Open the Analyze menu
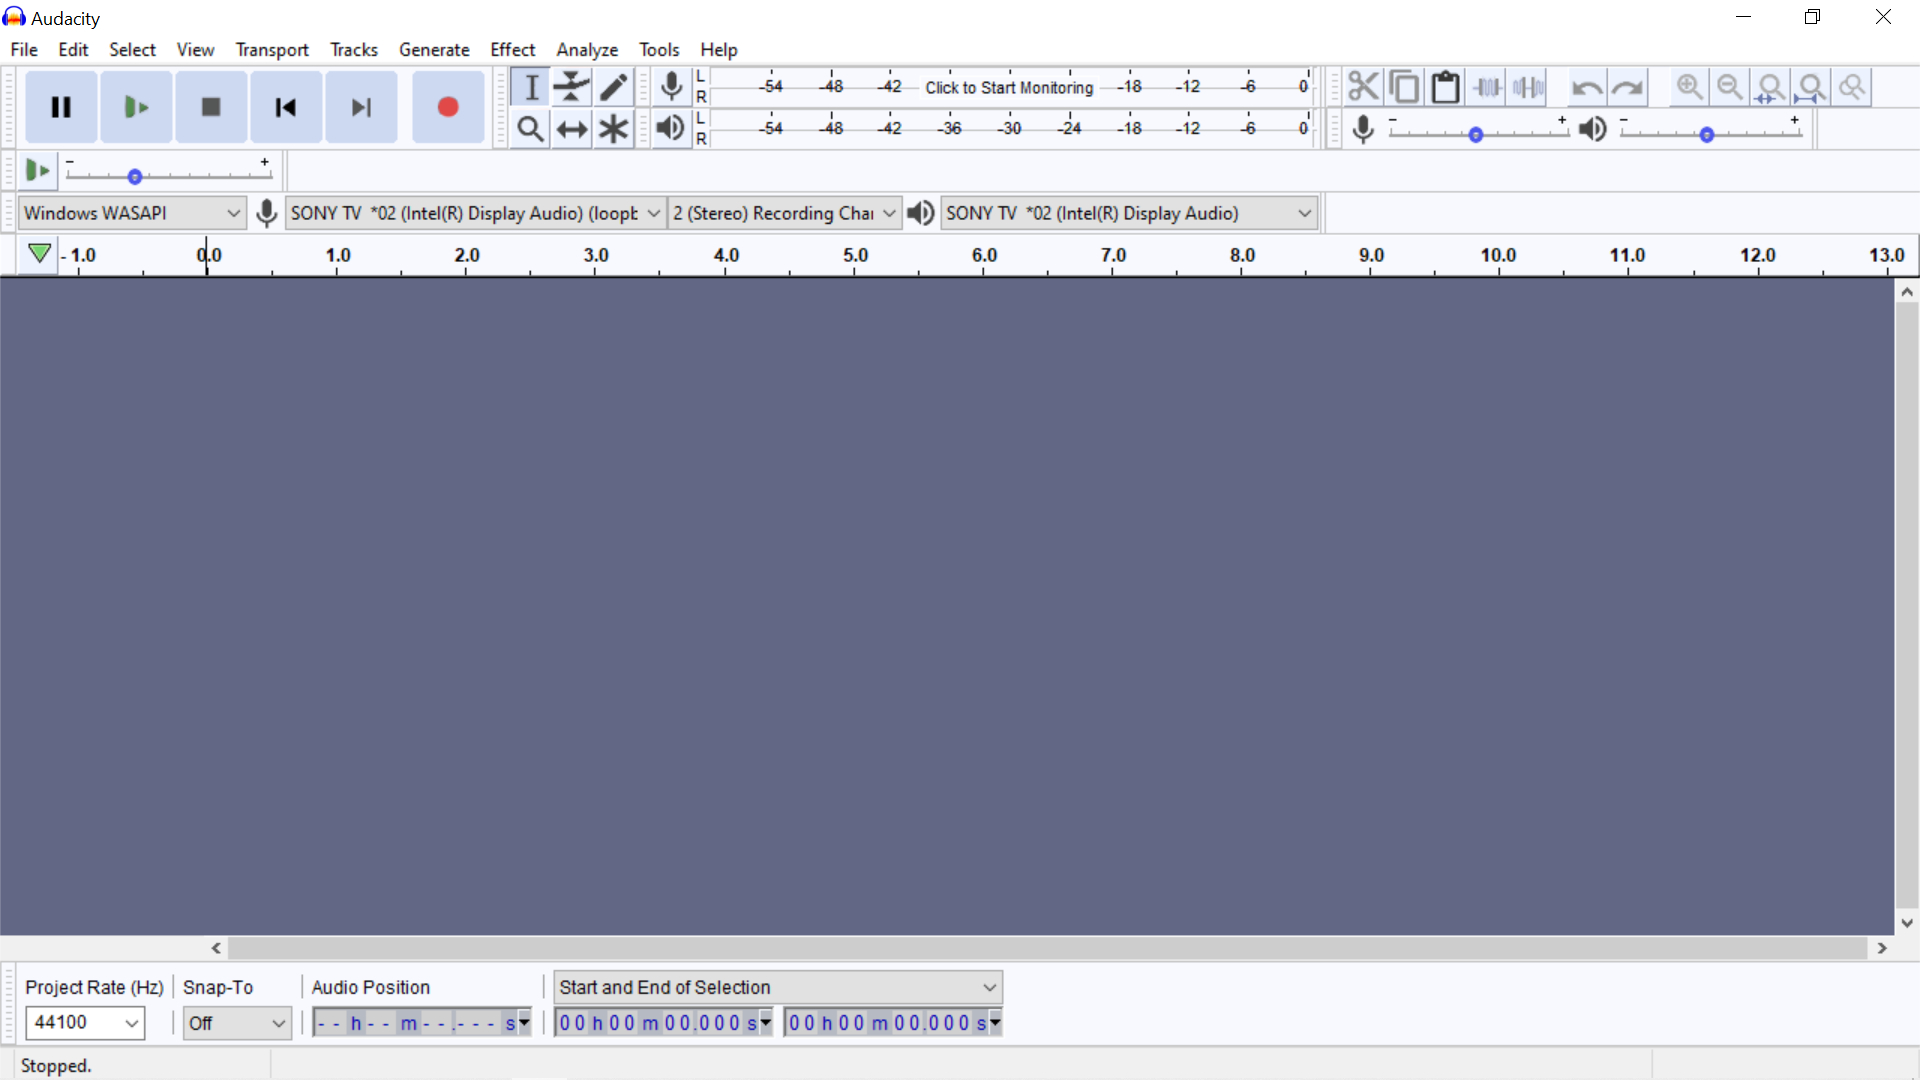1920x1080 pixels. [x=587, y=49]
